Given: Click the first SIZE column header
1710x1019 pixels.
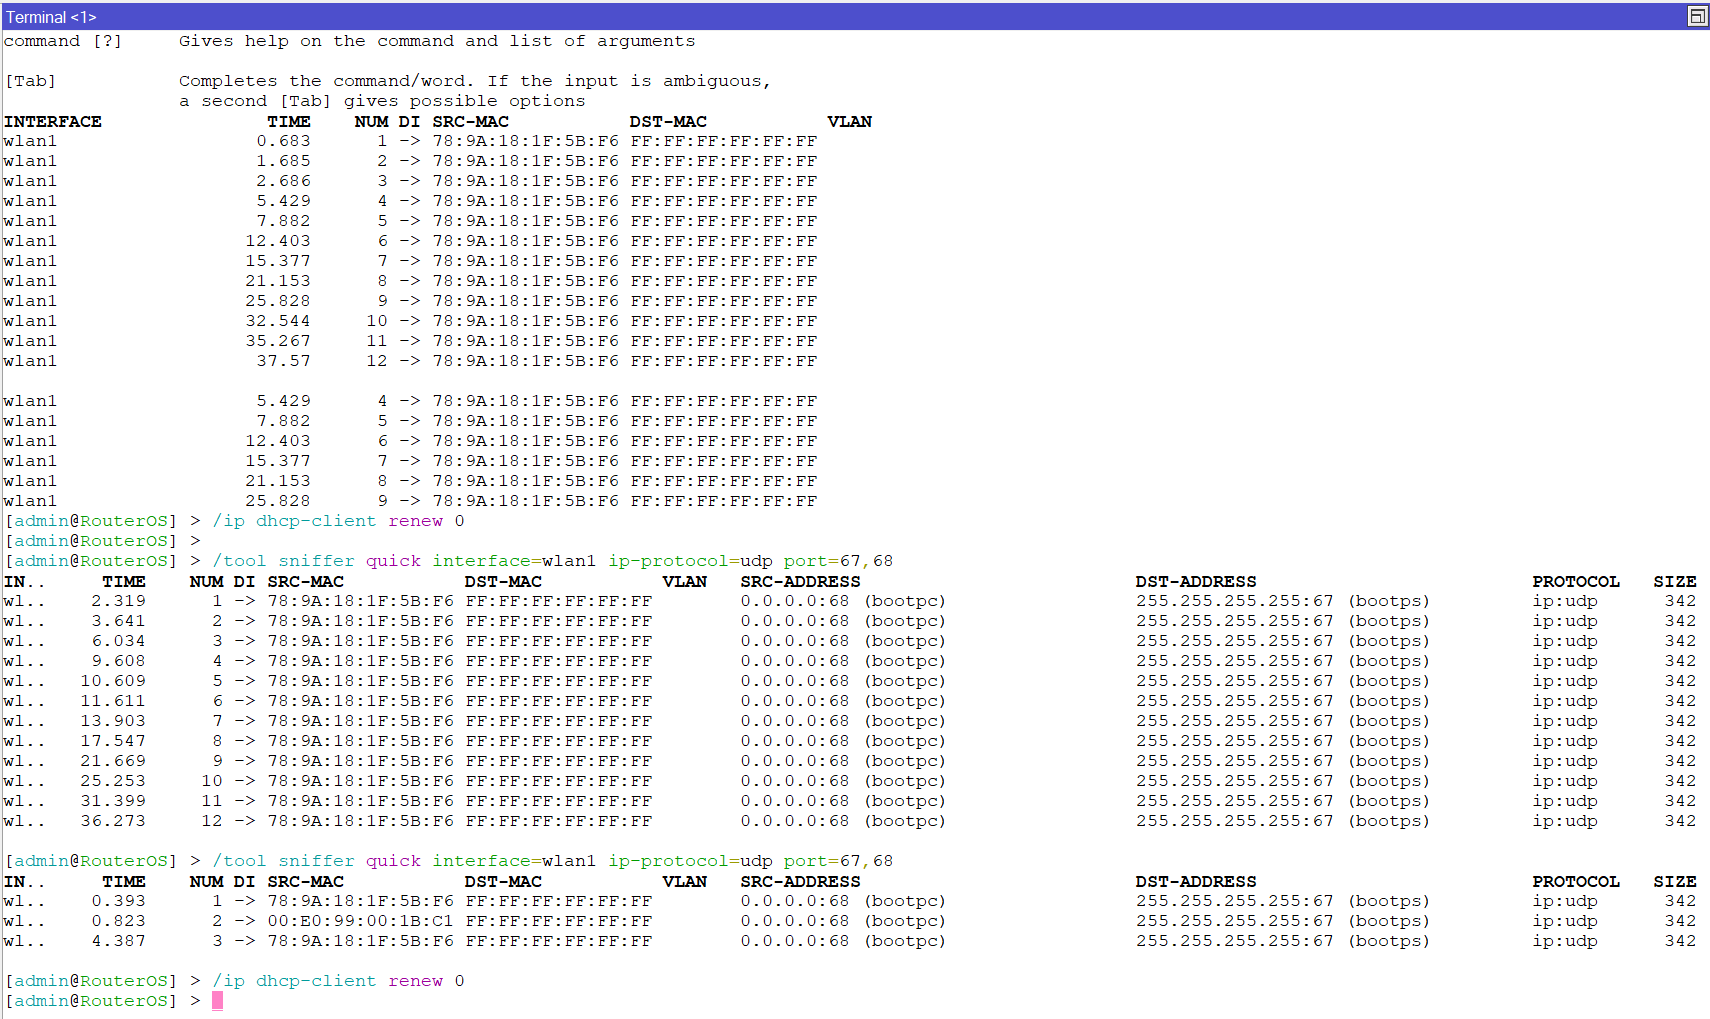Looking at the screenshot, I should 1675,581.
